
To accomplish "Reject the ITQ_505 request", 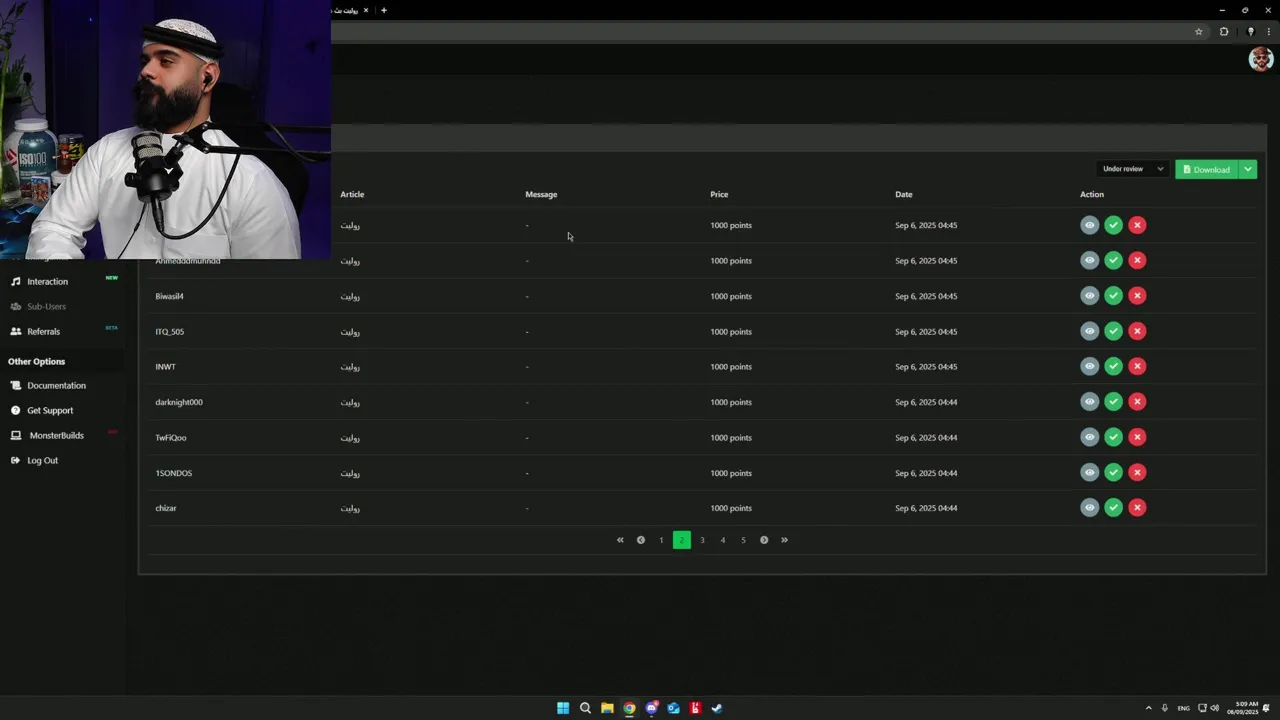I will click(1137, 331).
